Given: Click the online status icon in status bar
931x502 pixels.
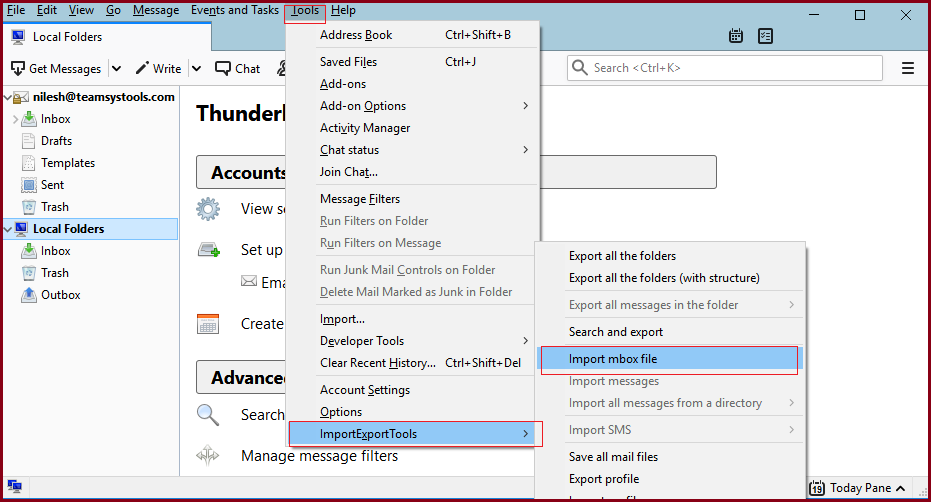Looking at the screenshot, I should pyautogui.click(x=15, y=487).
